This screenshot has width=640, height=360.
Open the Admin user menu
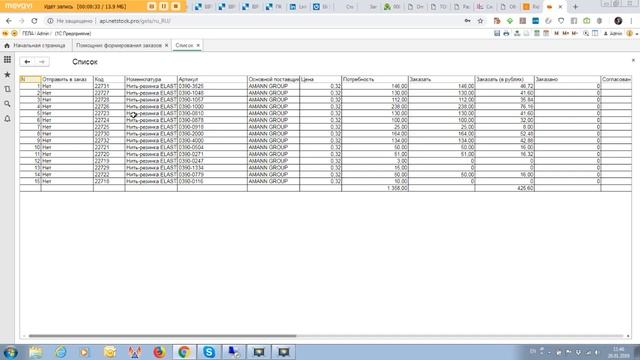pyautogui.click(x=612, y=33)
